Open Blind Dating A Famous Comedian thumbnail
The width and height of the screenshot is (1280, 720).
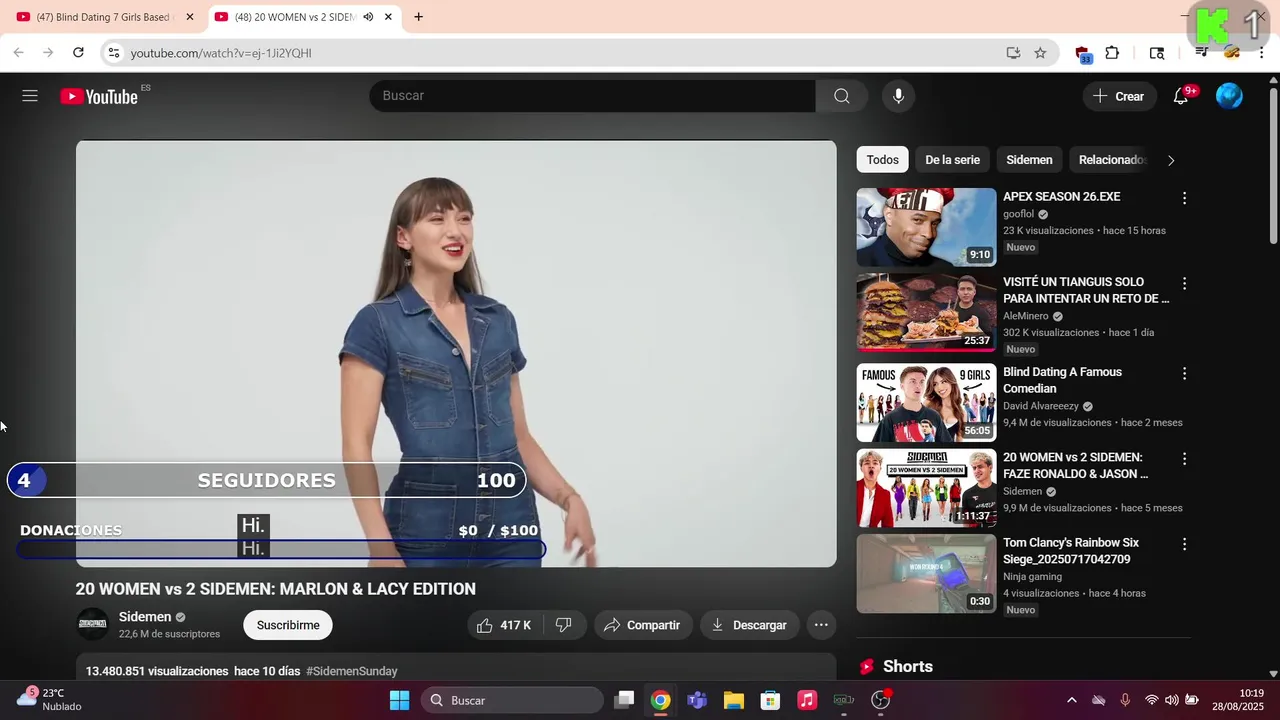click(x=926, y=403)
